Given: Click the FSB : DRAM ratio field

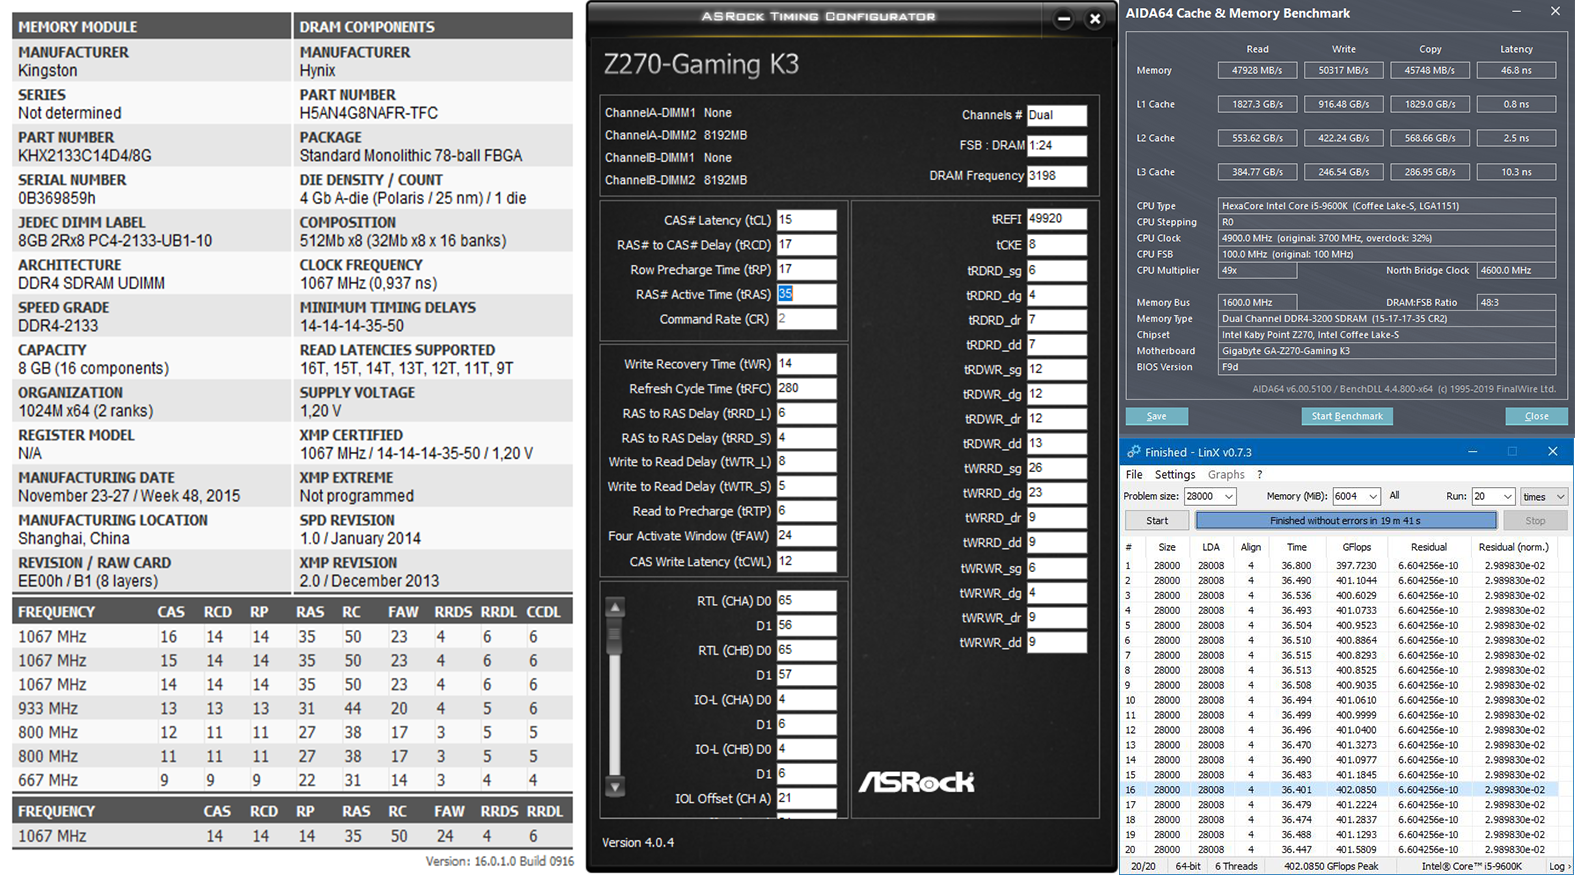Looking at the screenshot, I should [1056, 146].
